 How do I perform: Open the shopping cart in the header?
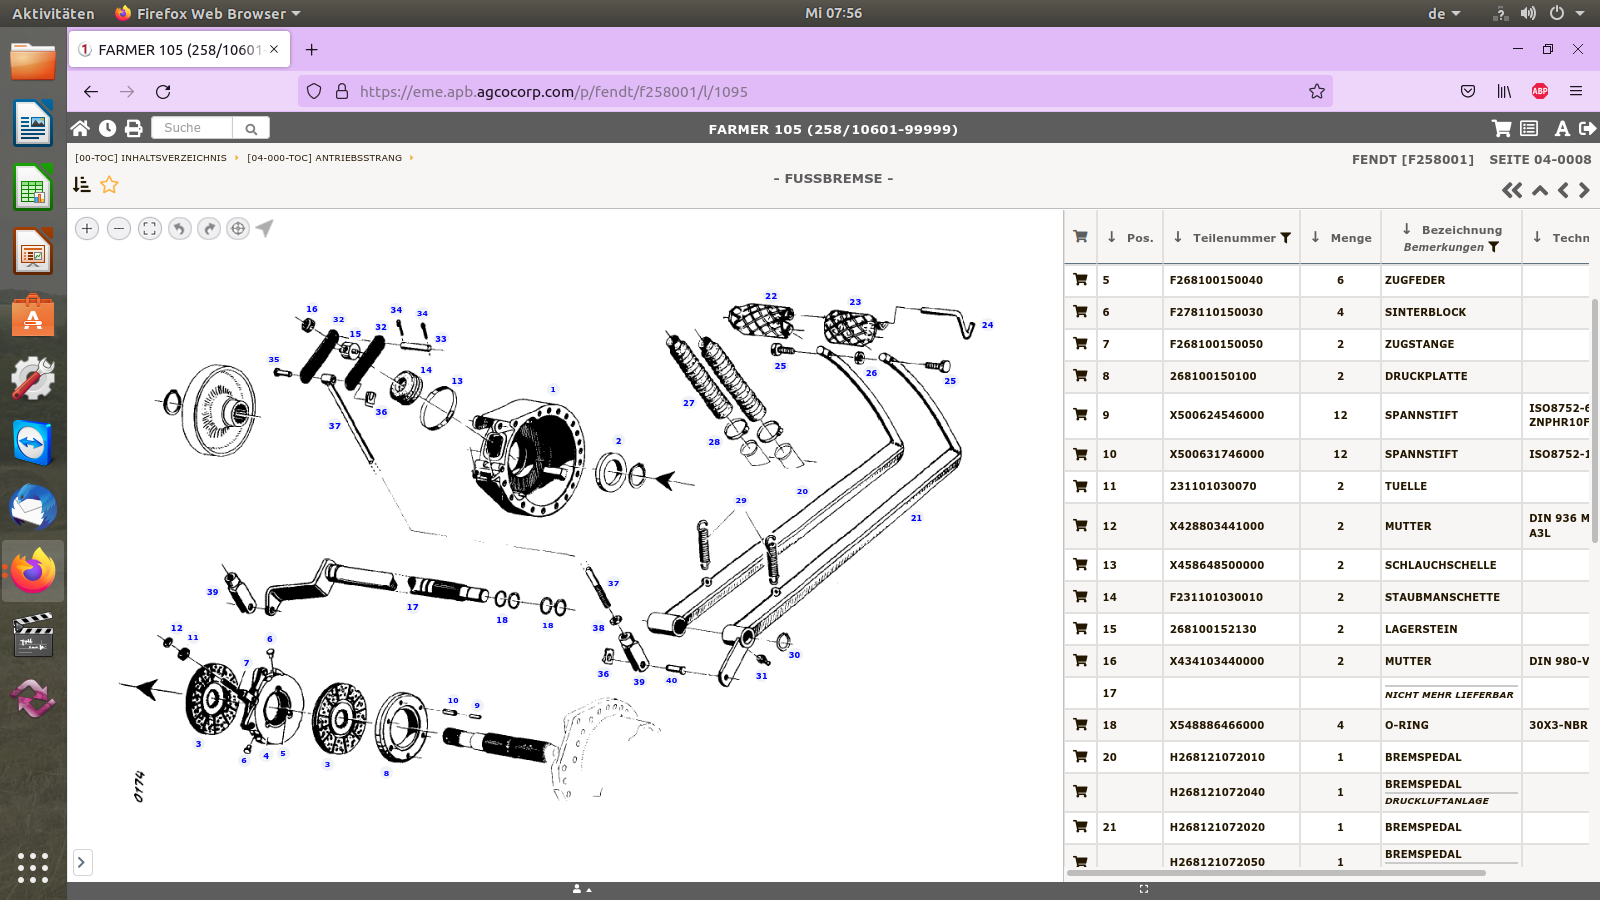tap(1501, 128)
